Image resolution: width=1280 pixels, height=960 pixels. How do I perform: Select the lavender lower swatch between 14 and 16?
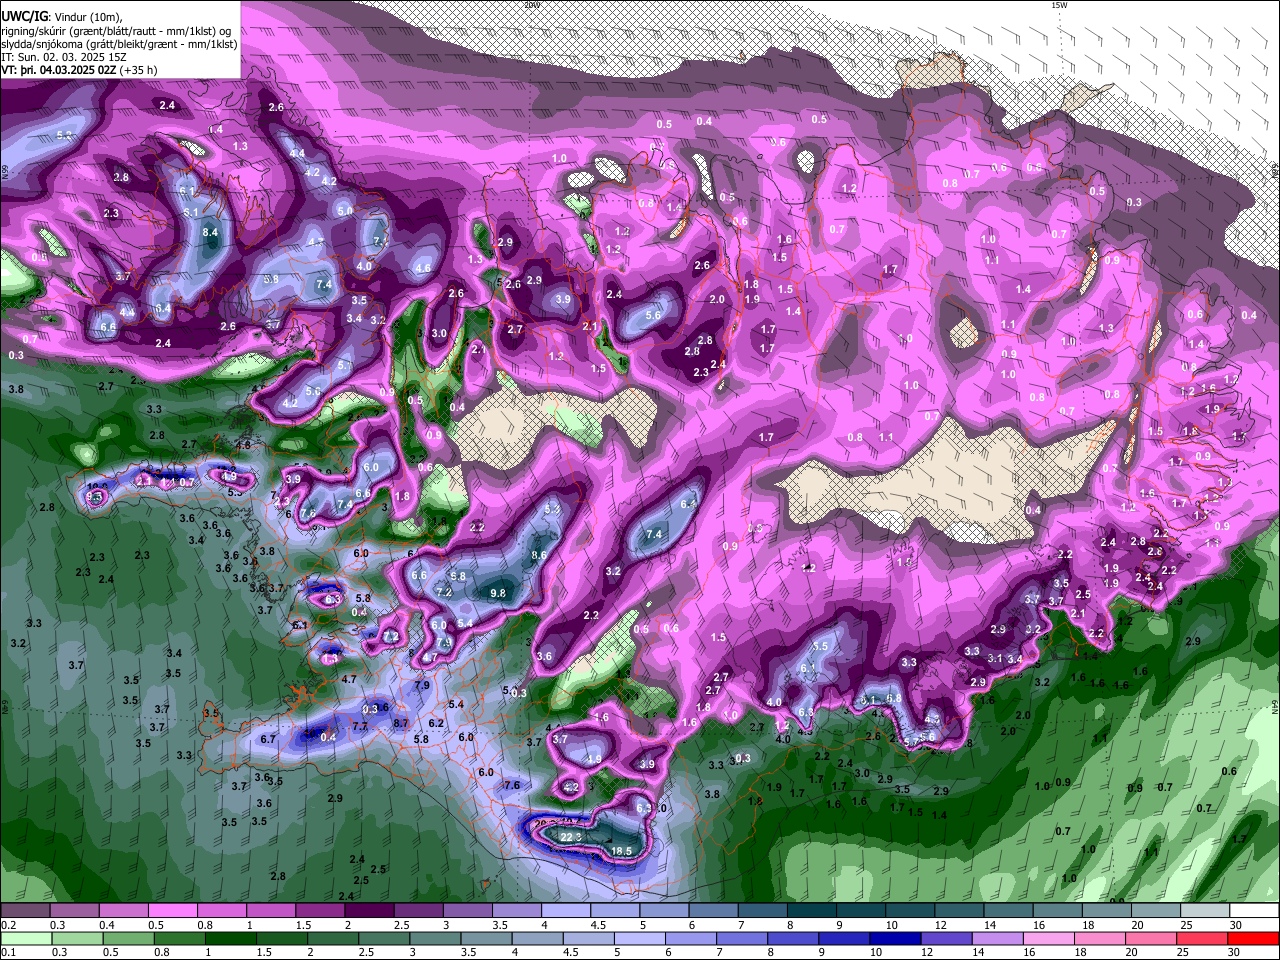997,939
